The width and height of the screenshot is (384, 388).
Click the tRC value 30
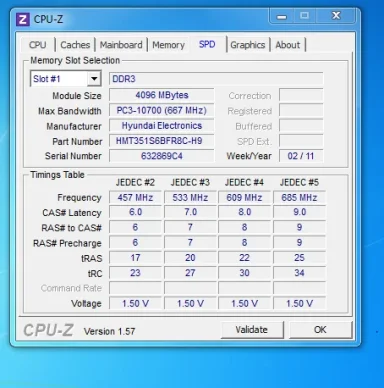[x=244, y=273]
